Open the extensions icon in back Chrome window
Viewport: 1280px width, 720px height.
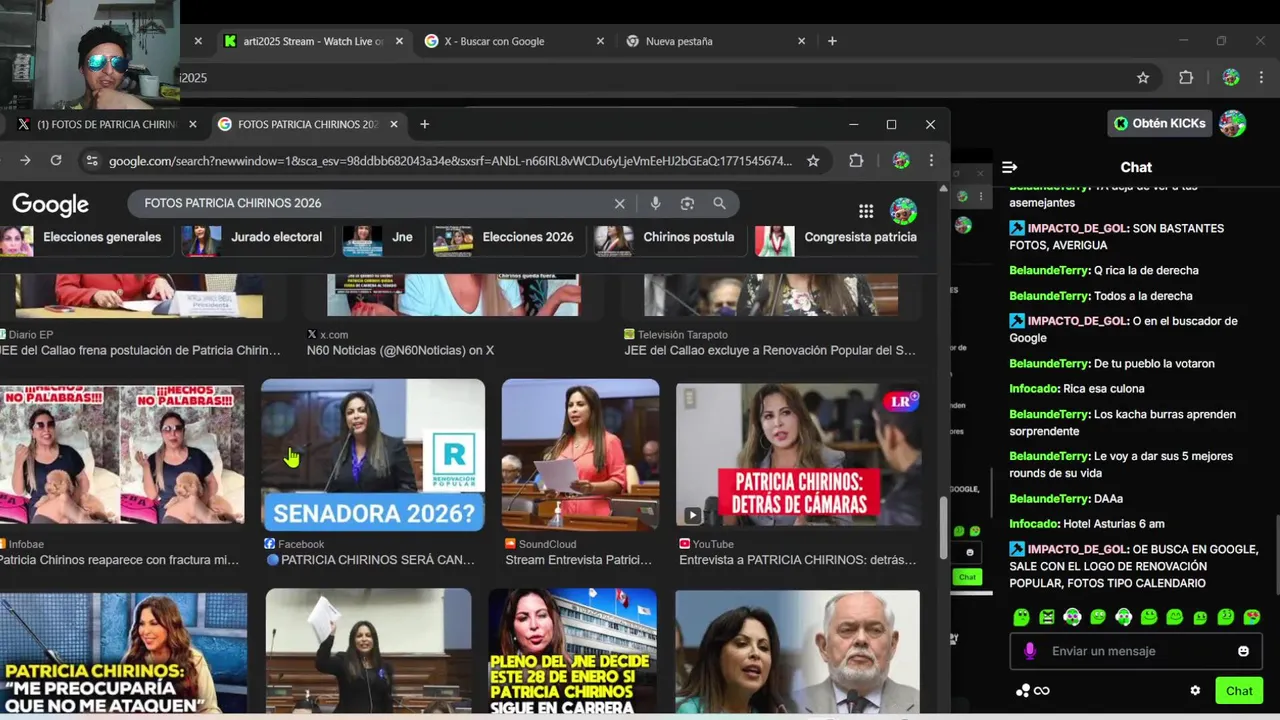pos(1186,77)
